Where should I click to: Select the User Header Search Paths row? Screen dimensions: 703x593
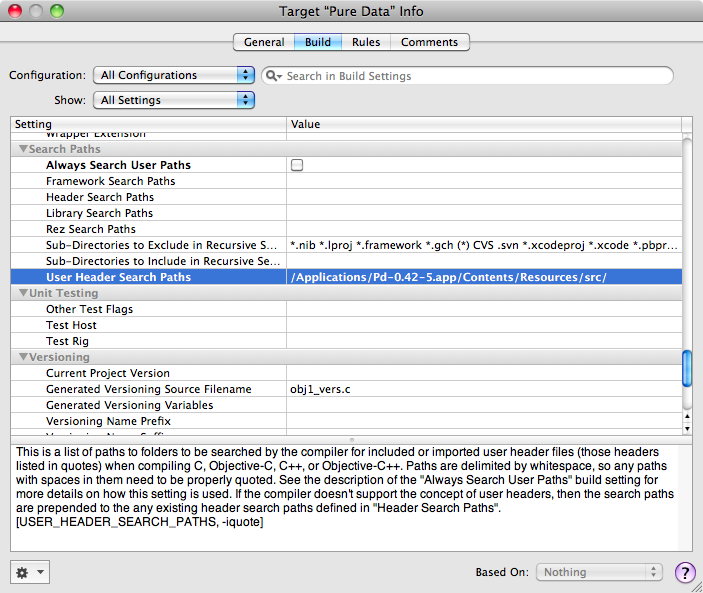click(346, 277)
